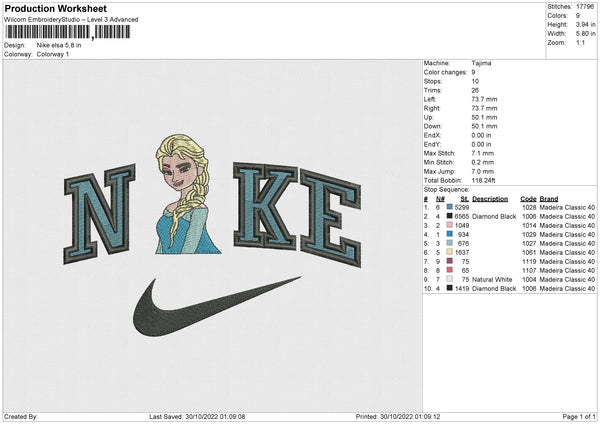Click the embroidered letter K in the preview
The width and height of the screenshot is (600, 424).
click(x=265, y=206)
